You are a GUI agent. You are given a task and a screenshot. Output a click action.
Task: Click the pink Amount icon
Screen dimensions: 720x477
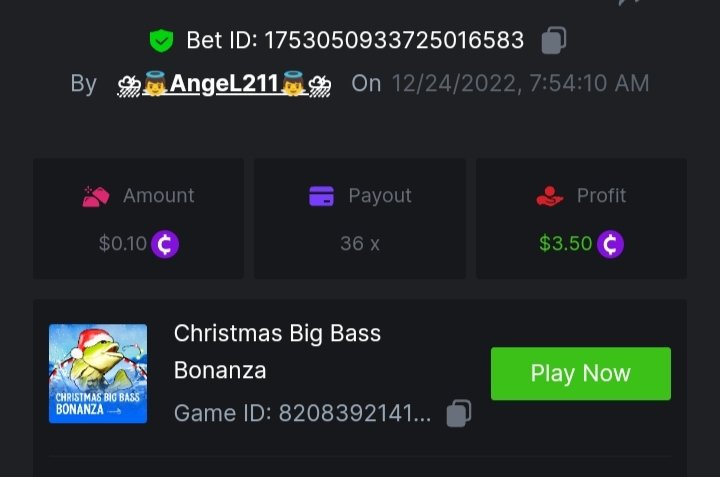[x=95, y=196]
